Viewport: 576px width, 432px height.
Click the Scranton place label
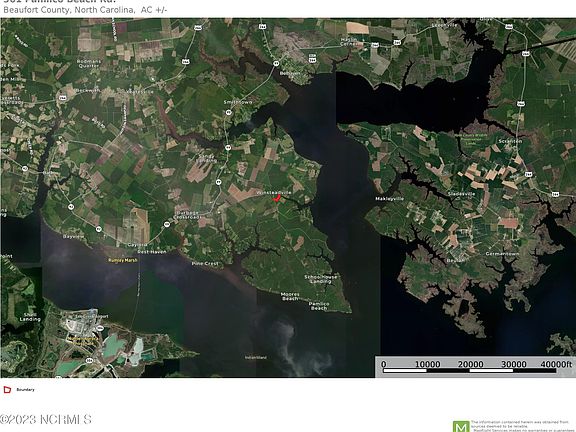510,141
